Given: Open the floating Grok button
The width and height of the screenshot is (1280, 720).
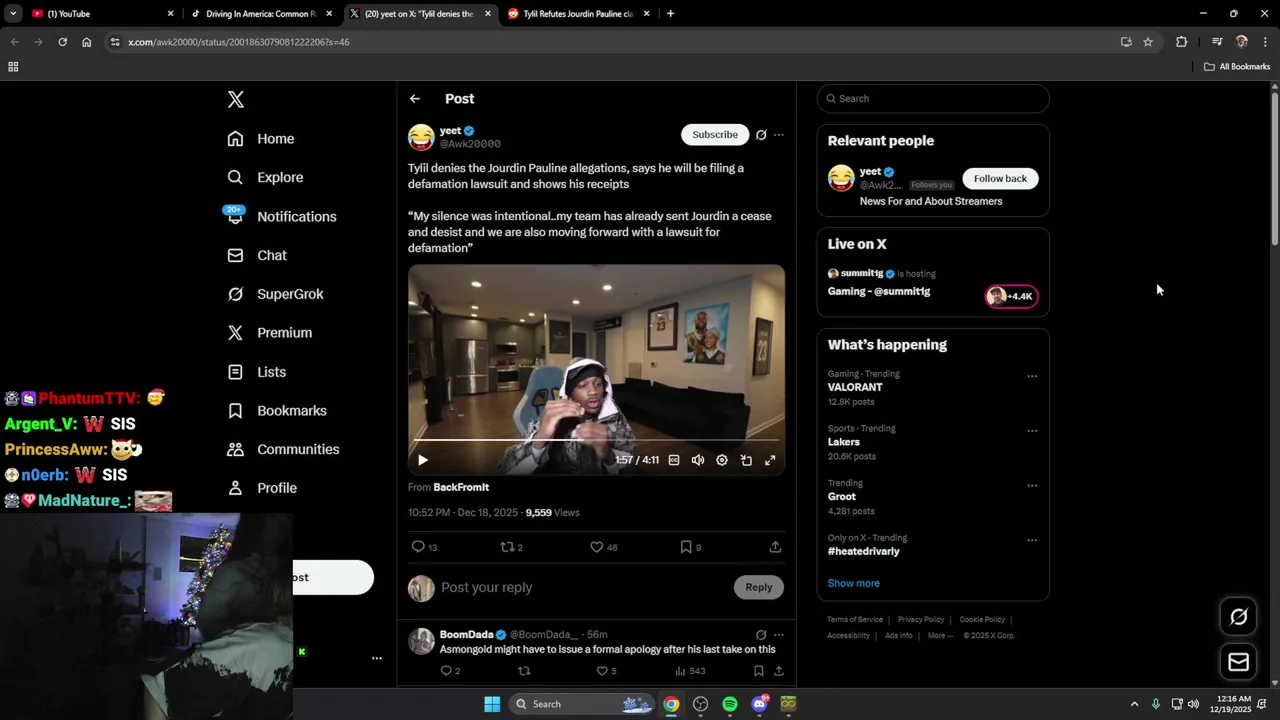Looking at the screenshot, I should [1239, 617].
